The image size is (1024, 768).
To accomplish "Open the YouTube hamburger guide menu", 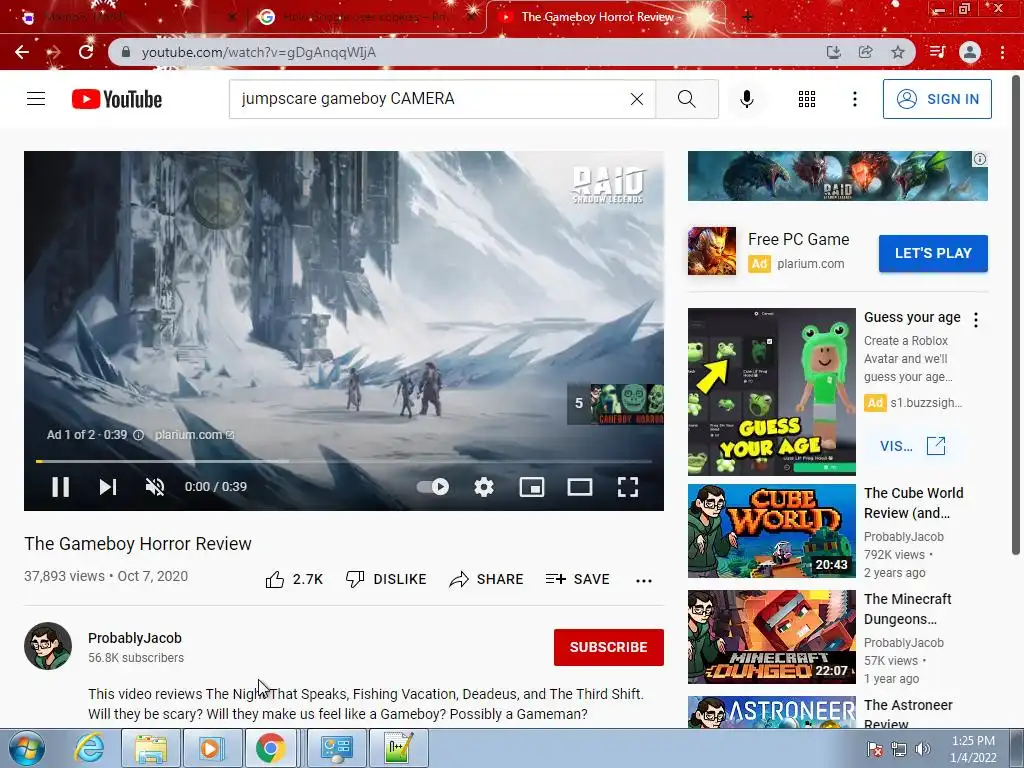I will coord(36,99).
